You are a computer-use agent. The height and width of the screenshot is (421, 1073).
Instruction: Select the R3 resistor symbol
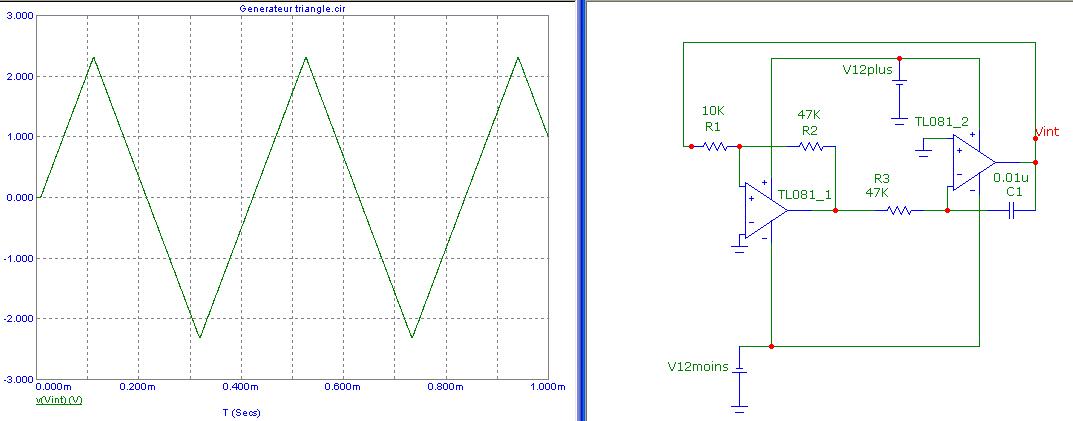tap(900, 211)
